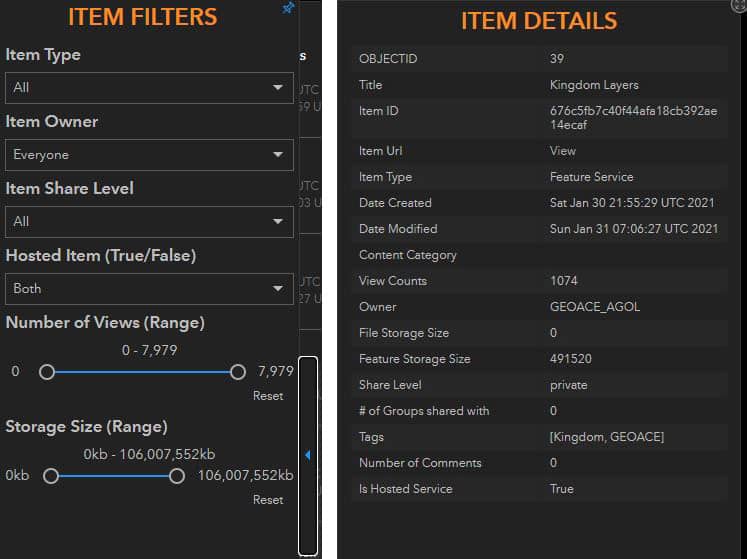Click the Item Type value Feature Service
This screenshot has height=559, width=747.
point(591,177)
